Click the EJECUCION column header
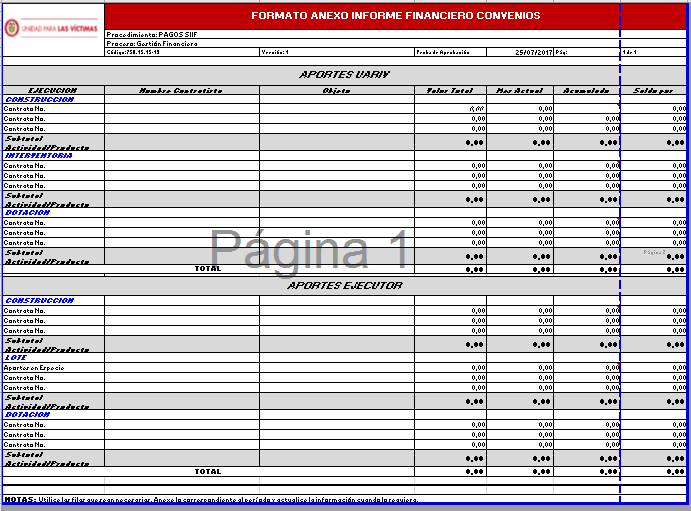The height and width of the screenshot is (511, 691). (53, 90)
